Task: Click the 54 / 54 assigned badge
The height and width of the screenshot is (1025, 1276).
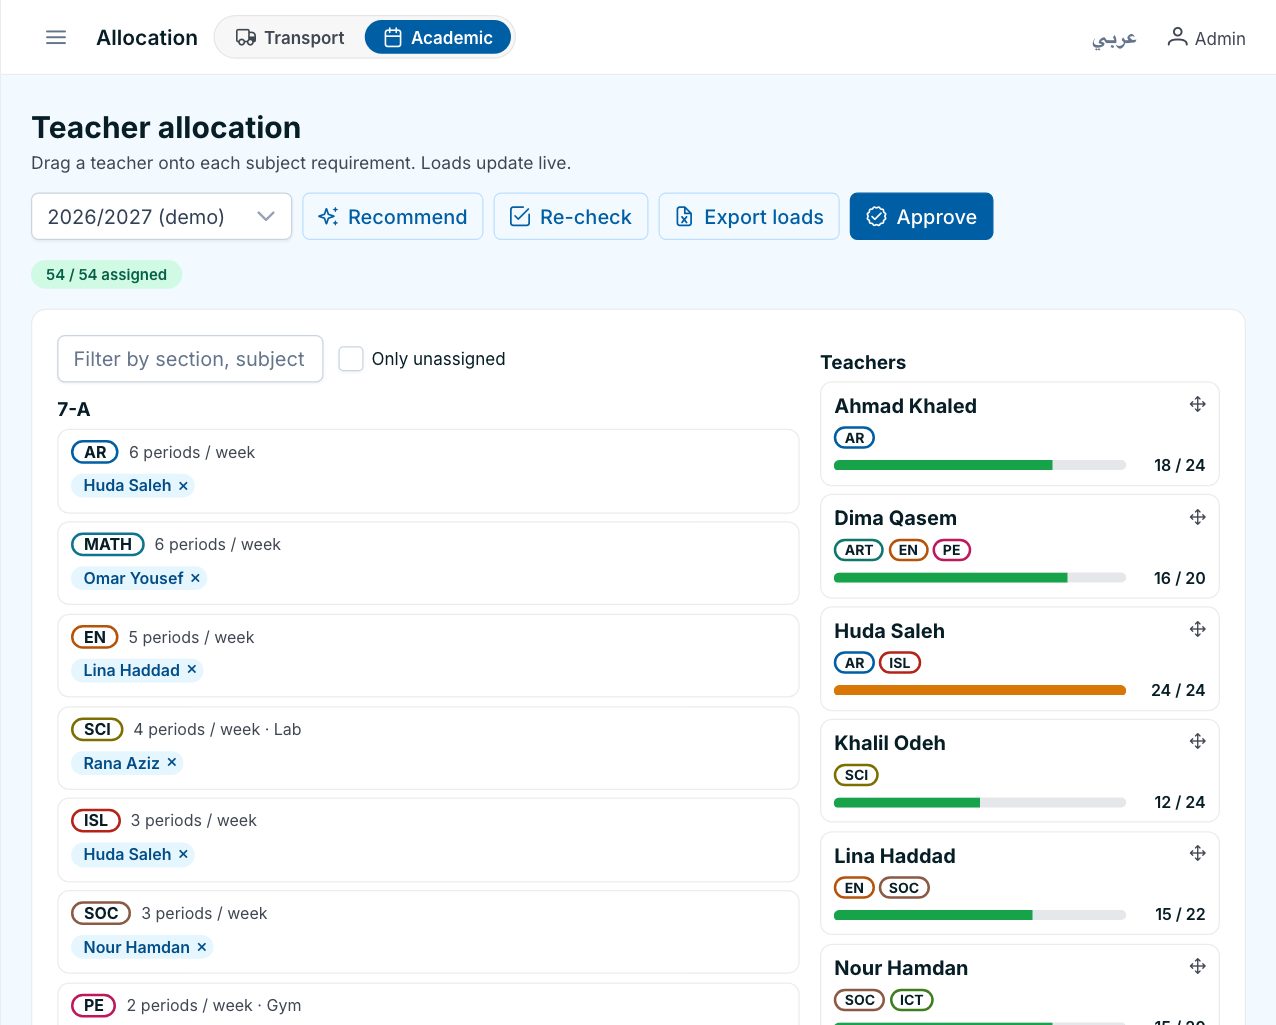Action: pyautogui.click(x=106, y=274)
